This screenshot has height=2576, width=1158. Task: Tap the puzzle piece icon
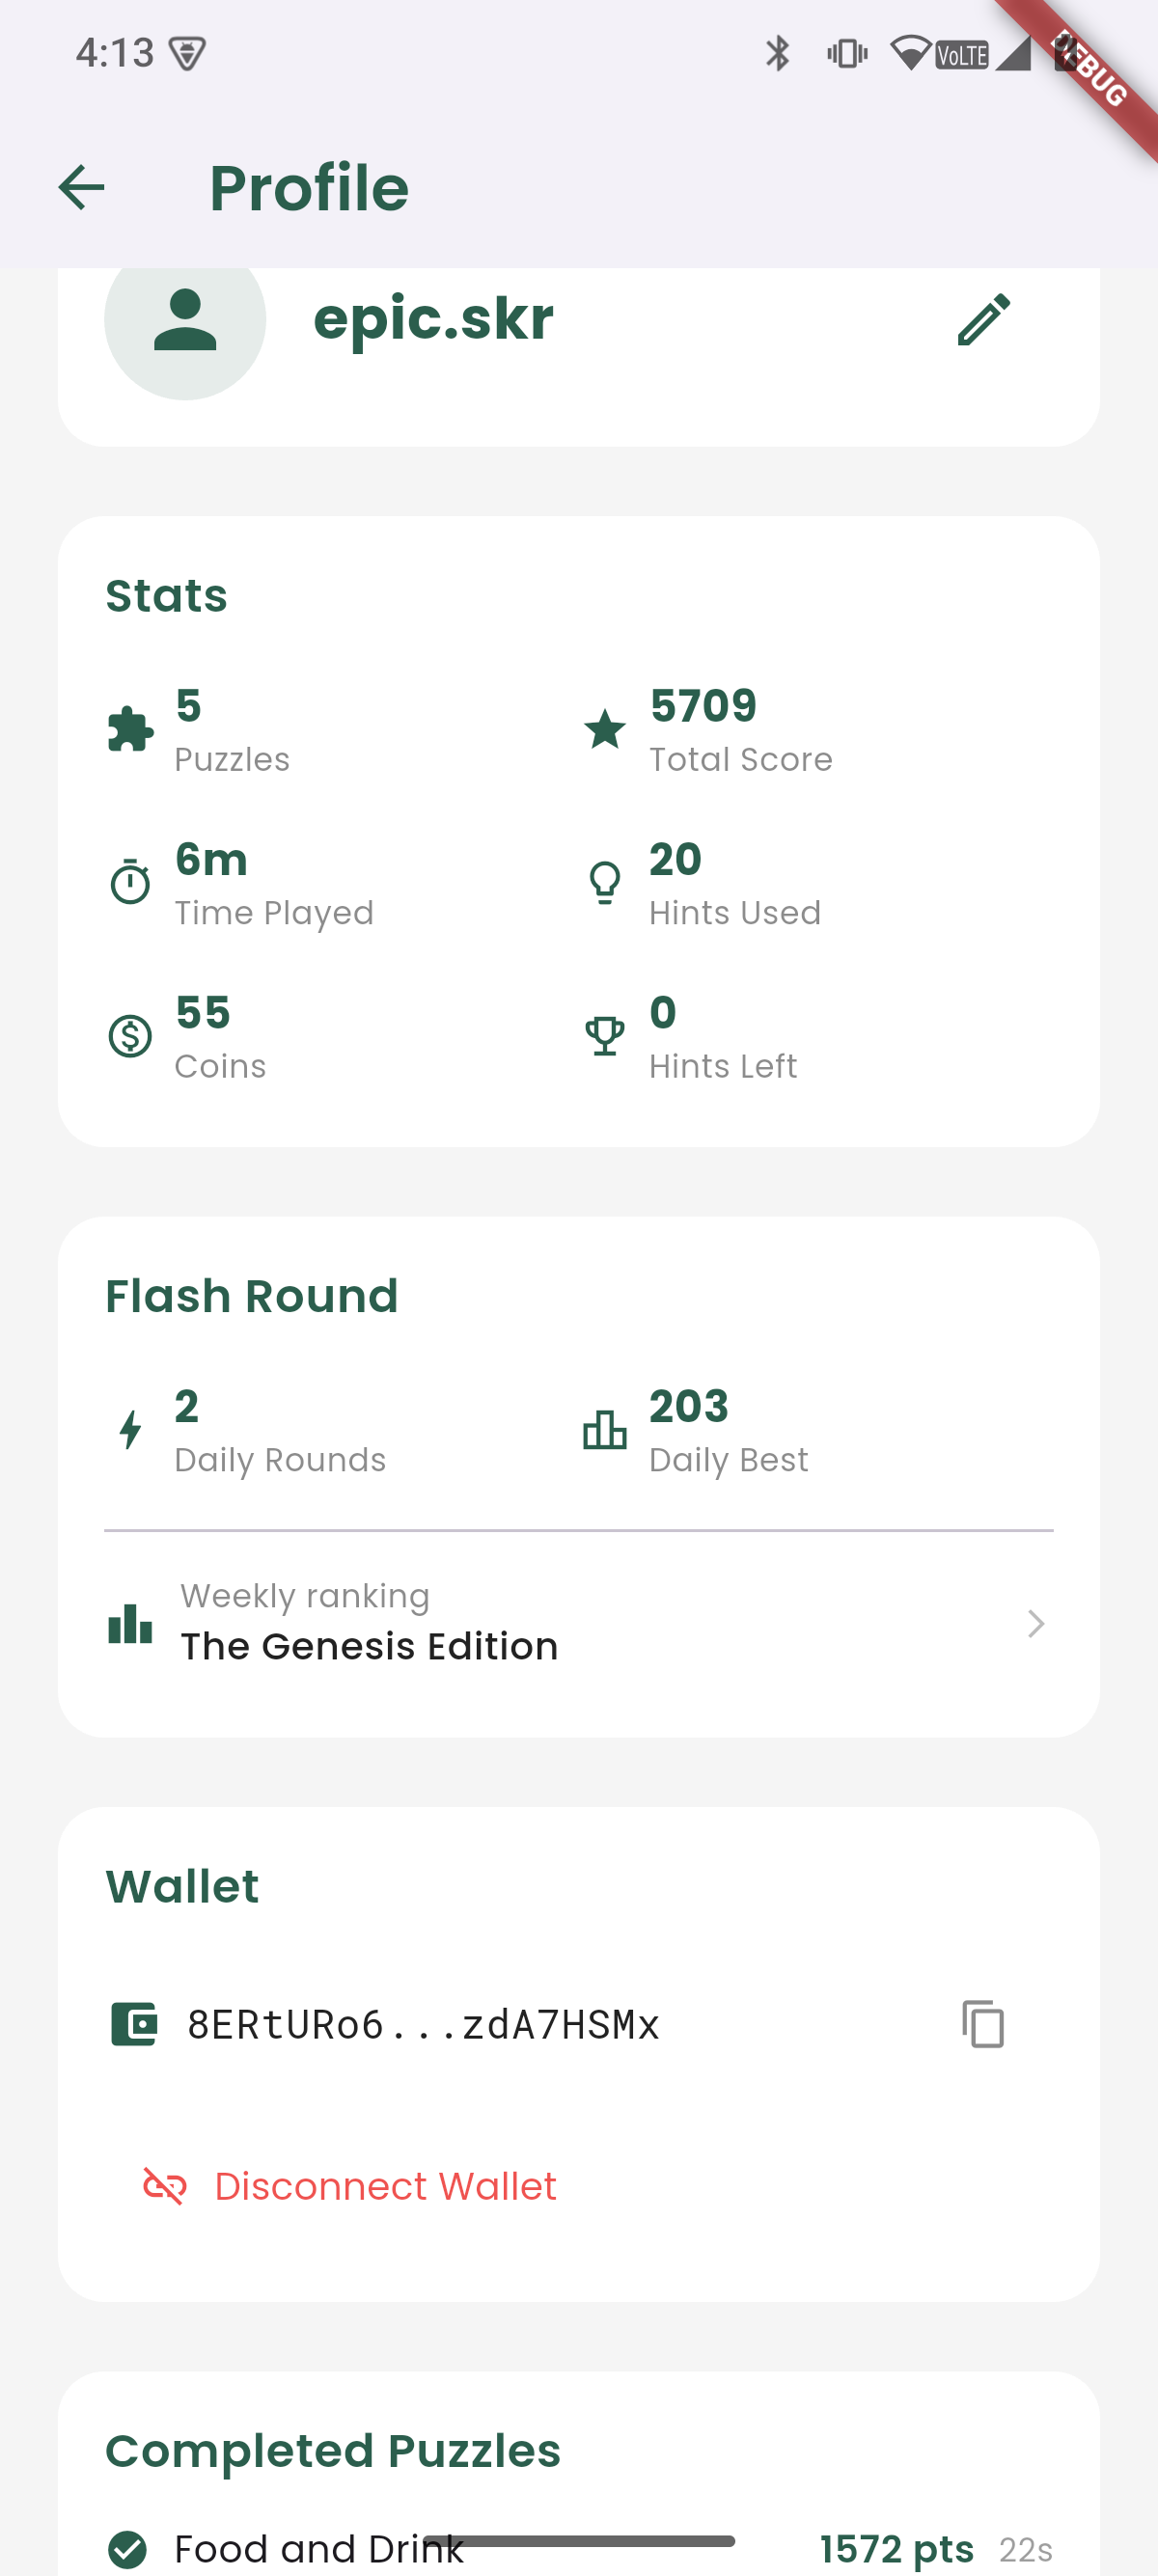pyautogui.click(x=130, y=729)
